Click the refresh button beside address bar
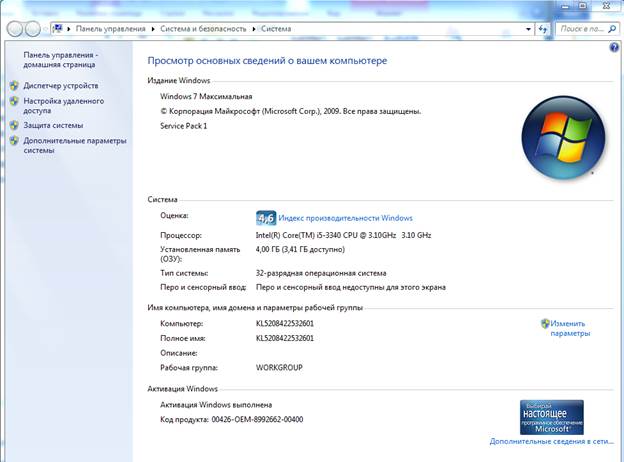The image size is (624, 462). tap(543, 29)
